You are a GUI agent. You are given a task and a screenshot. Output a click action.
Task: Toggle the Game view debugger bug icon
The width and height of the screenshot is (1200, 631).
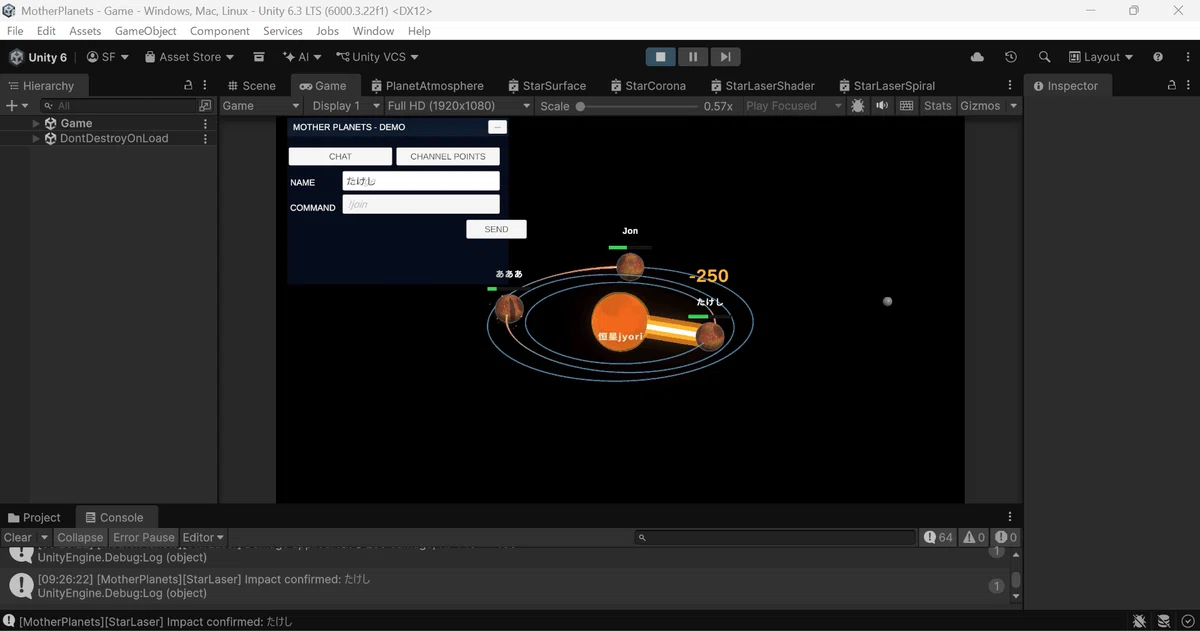(x=858, y=105)
